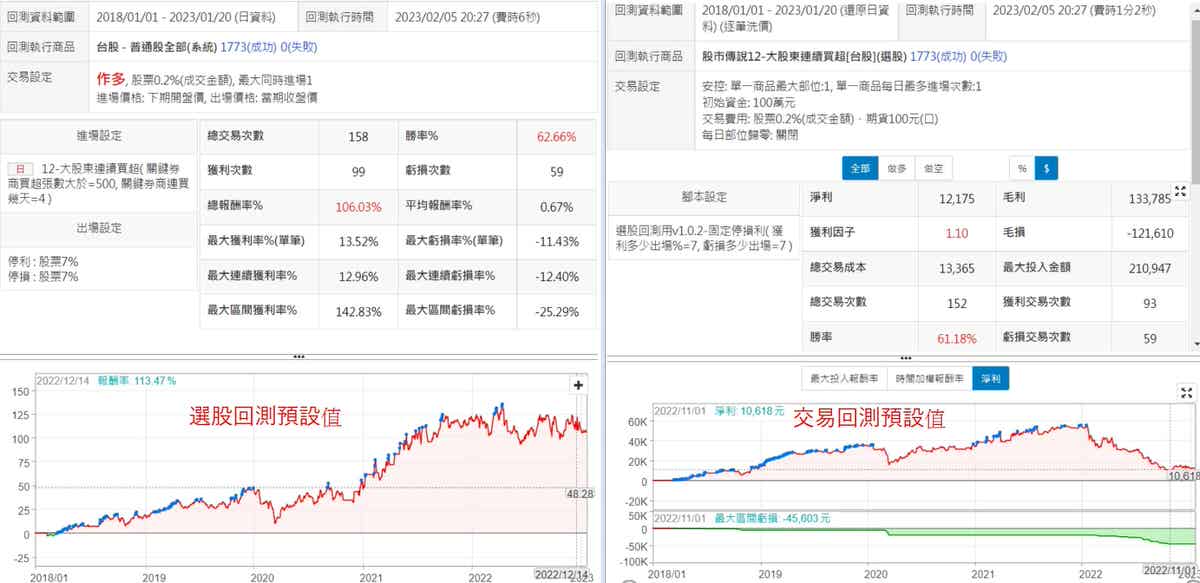Click the plus icon on left chart
Screen dimensions: 1200x583
(578, 385)
